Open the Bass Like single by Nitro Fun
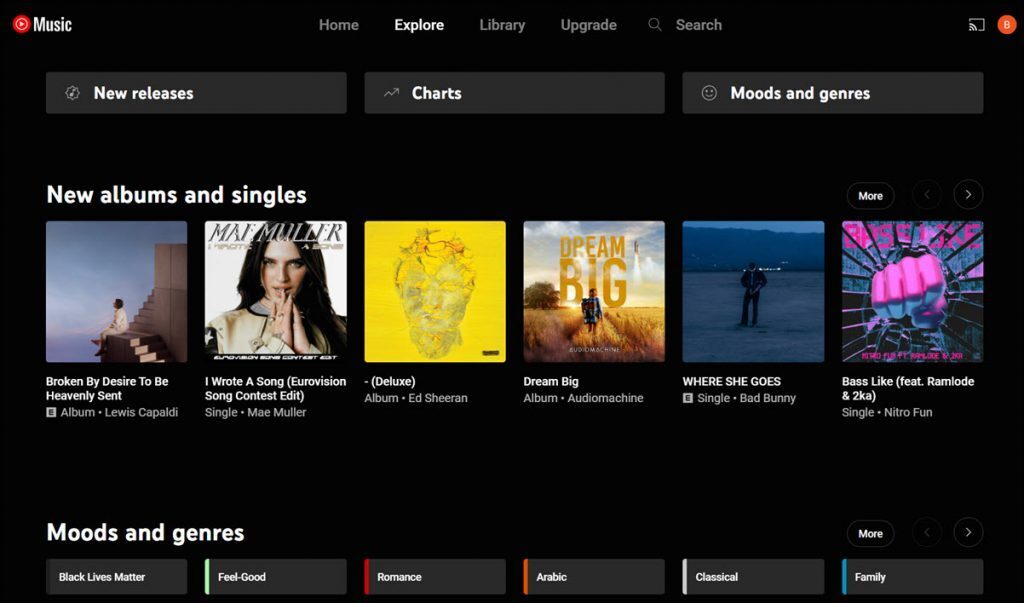 click(x=911, y=290)
